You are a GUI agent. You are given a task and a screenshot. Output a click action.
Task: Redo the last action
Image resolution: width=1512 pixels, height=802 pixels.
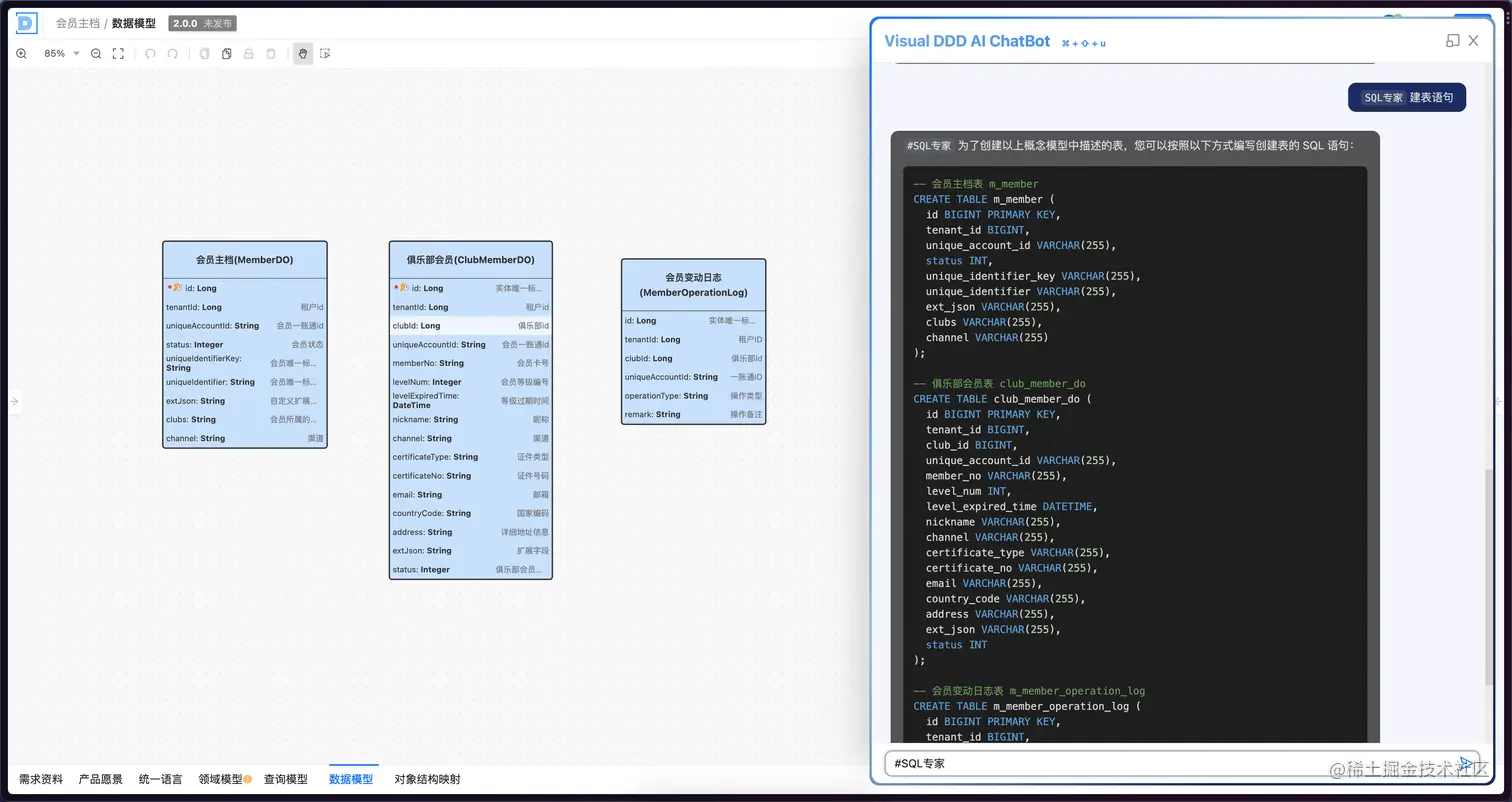click(172, 54)
